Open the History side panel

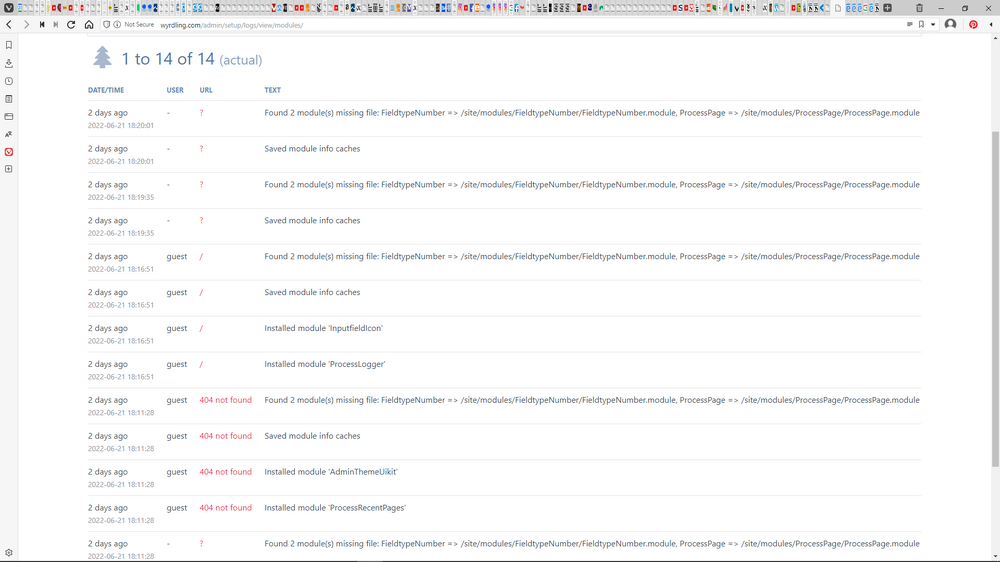click(9, 81)
